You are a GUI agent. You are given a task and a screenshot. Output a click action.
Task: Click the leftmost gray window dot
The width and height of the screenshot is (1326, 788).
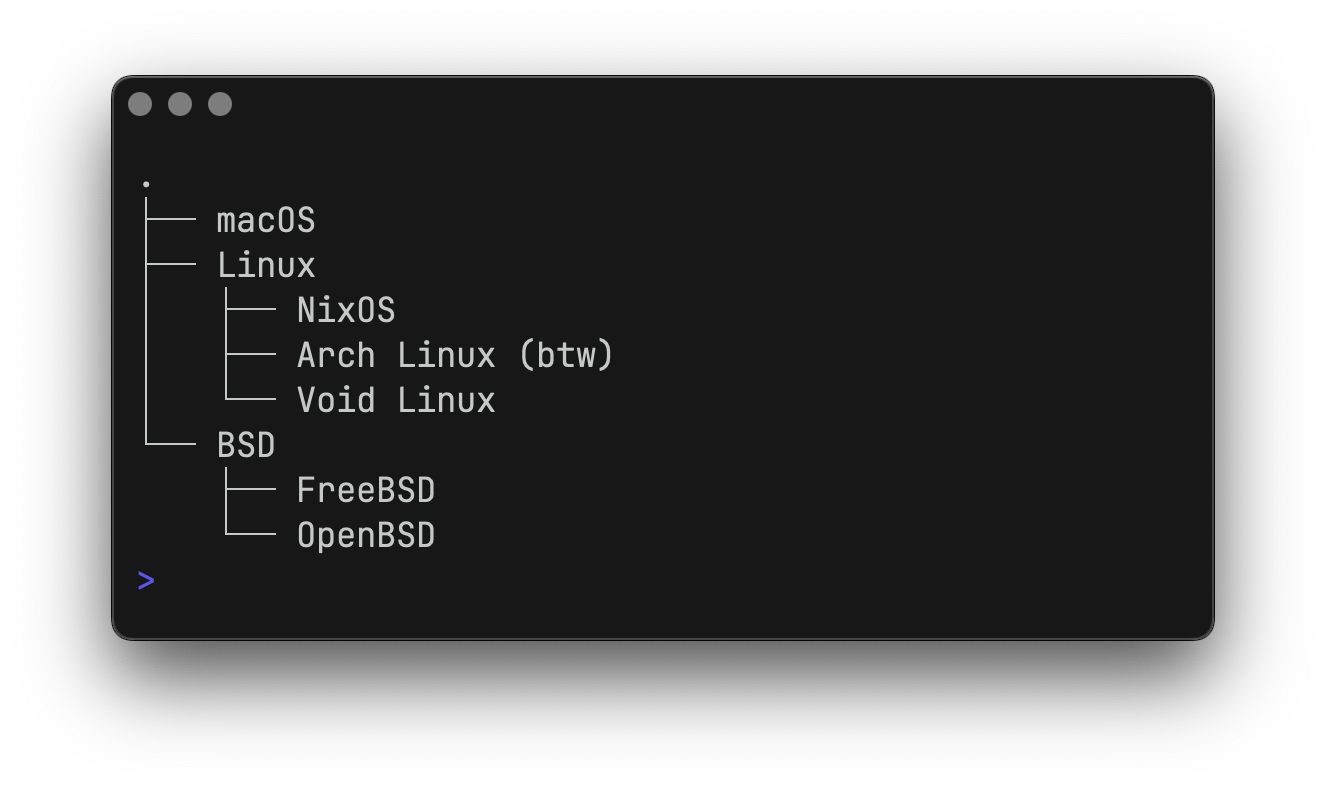click(141, 104)
